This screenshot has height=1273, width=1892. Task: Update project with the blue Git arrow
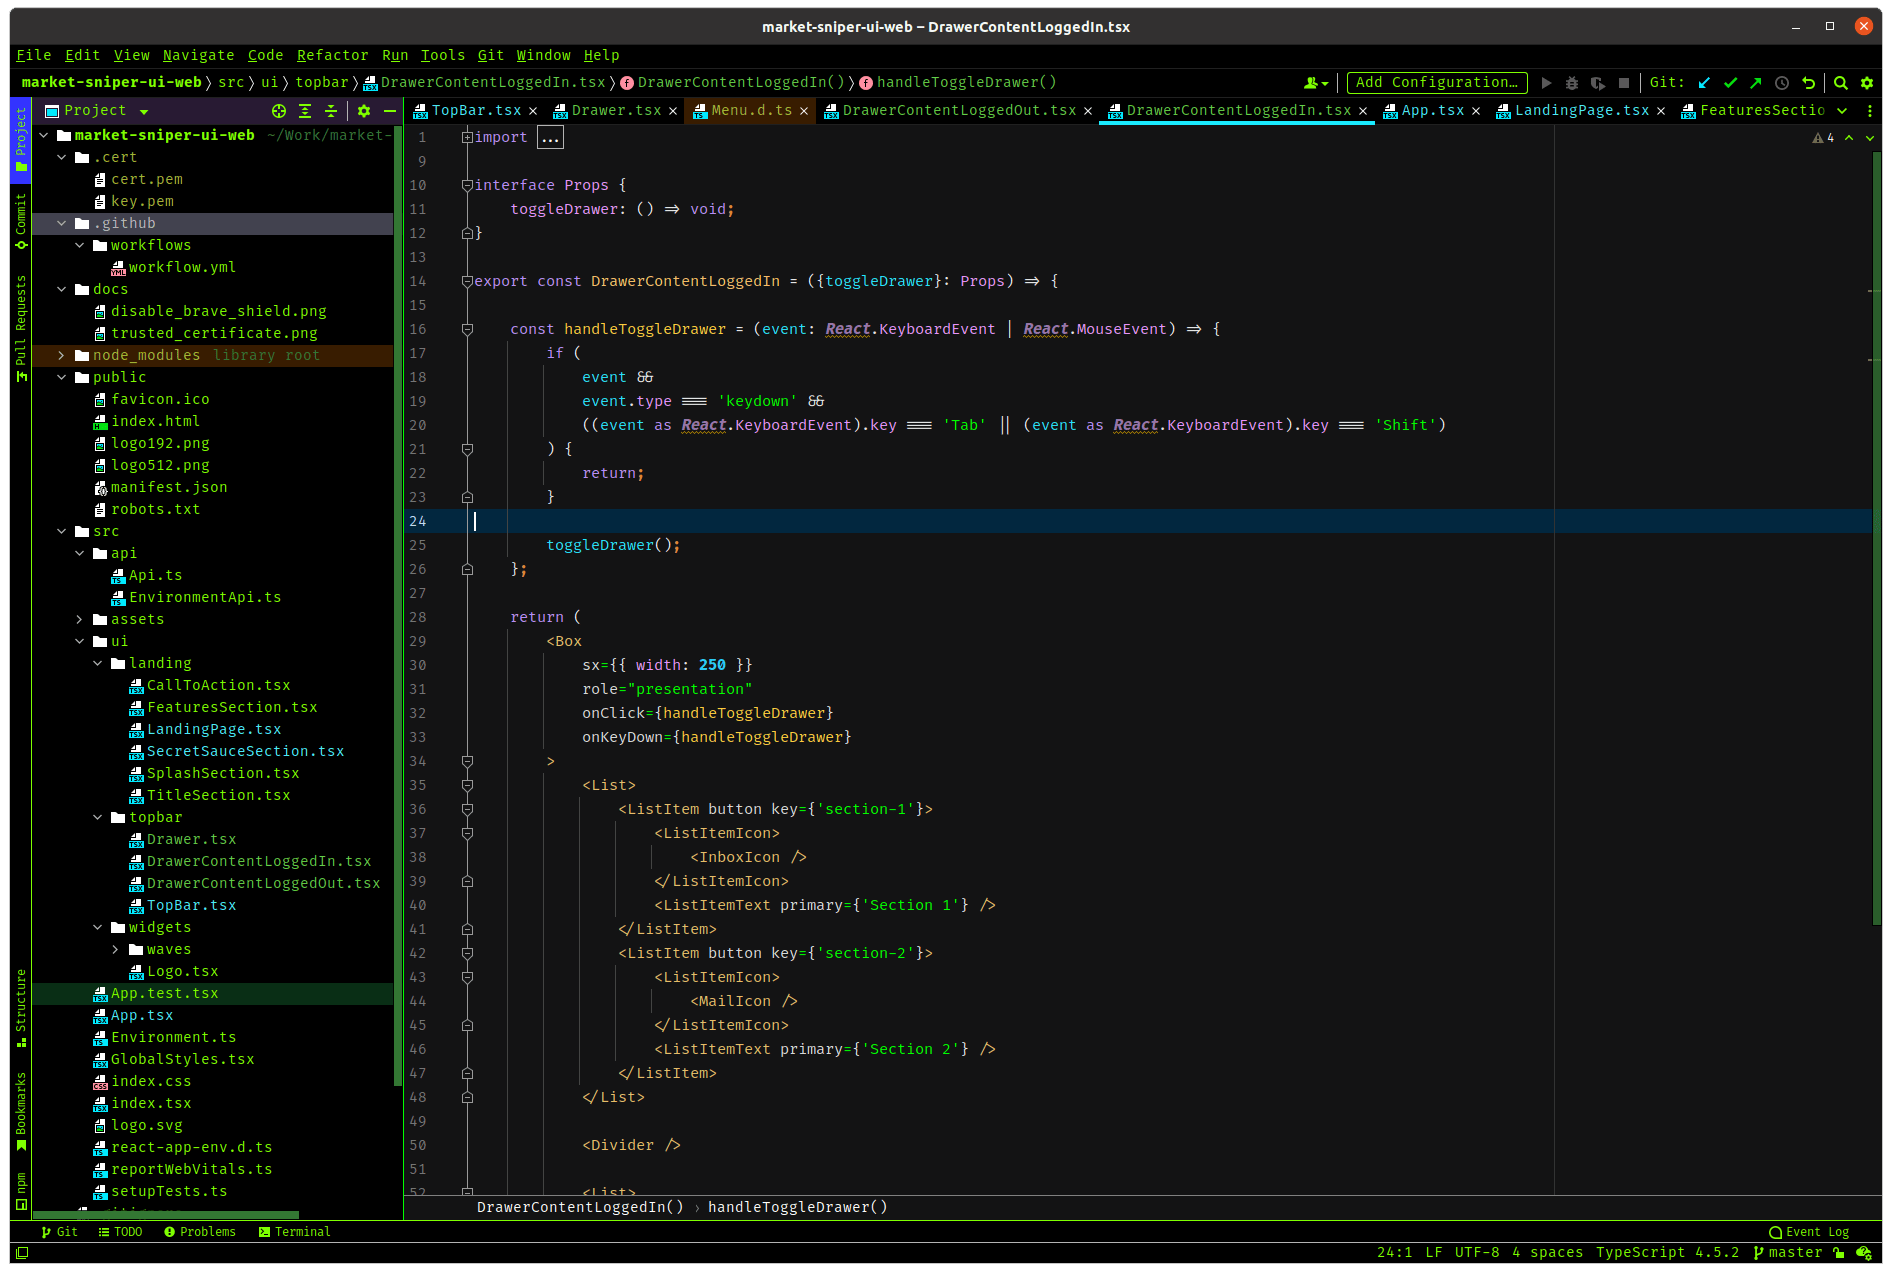pyautogui.click(x=1704, y=82)
